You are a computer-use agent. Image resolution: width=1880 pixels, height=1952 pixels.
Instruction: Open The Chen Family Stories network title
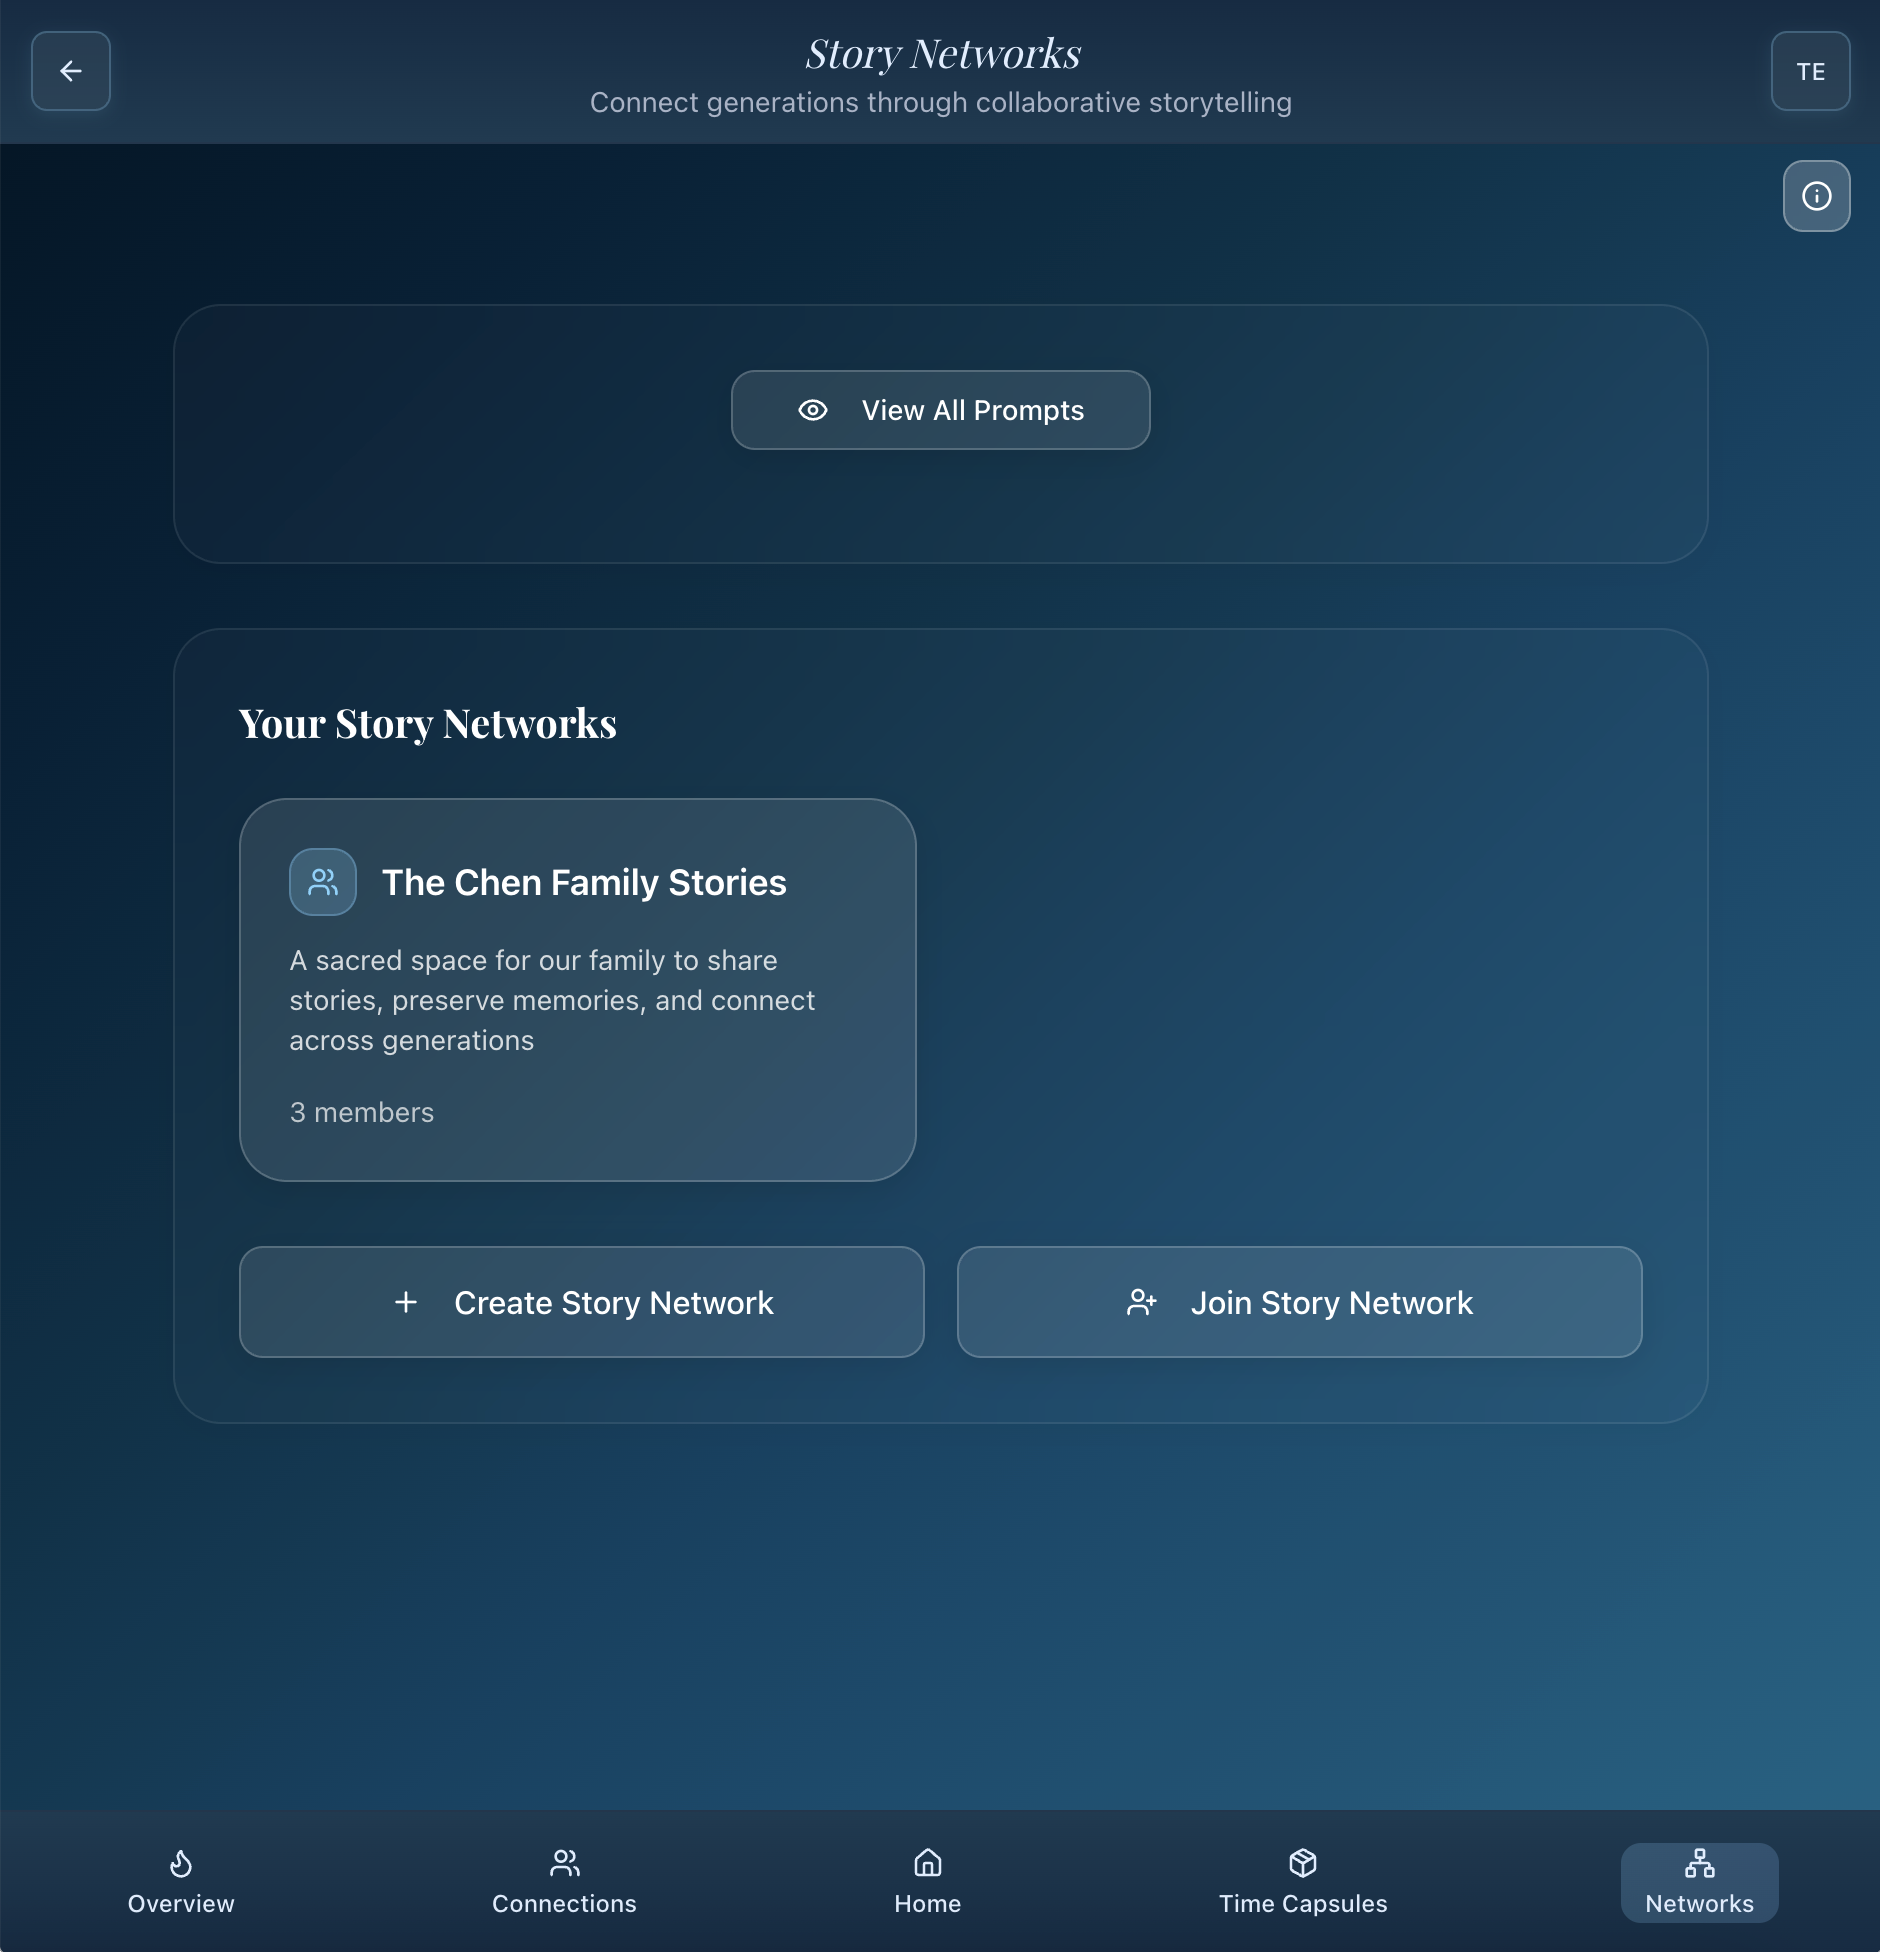pos(584,883)
